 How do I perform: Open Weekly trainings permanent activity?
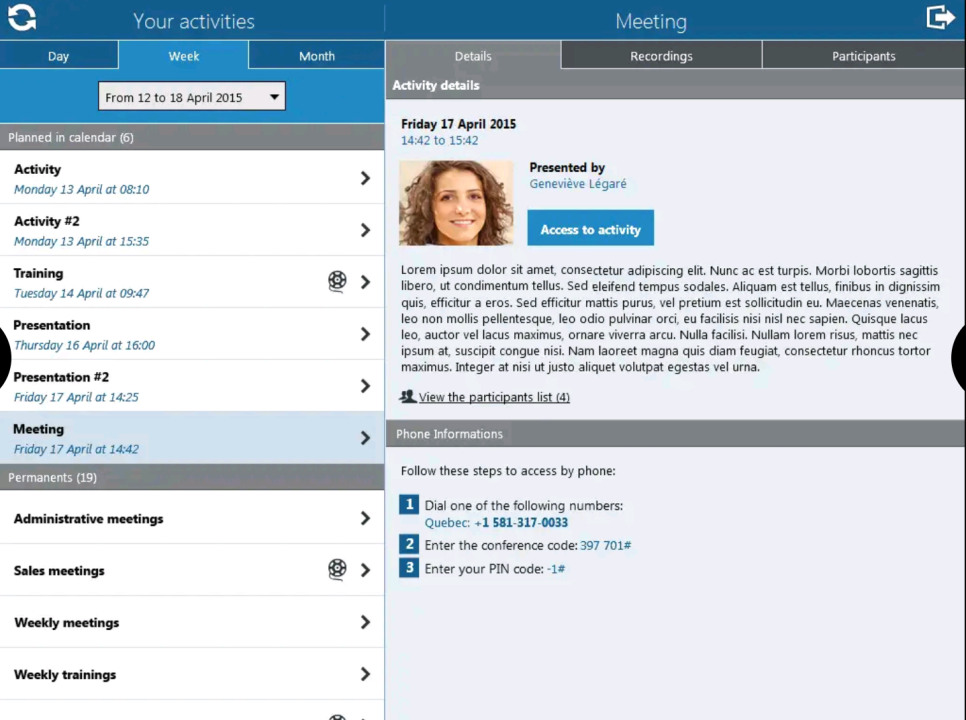tap(192, 674)
